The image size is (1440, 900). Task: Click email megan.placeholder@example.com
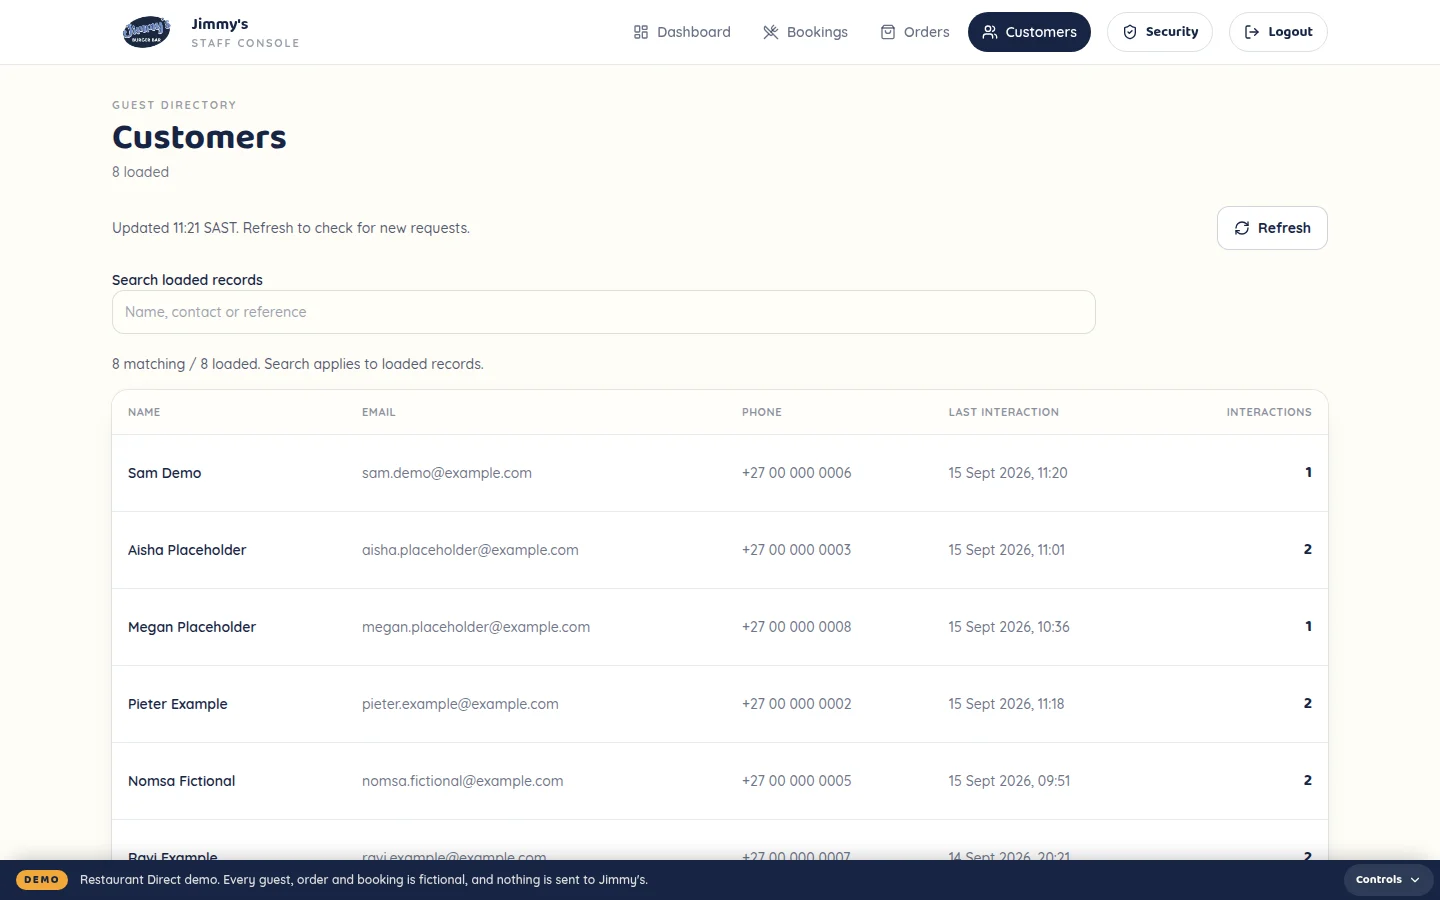click(476, 627)
